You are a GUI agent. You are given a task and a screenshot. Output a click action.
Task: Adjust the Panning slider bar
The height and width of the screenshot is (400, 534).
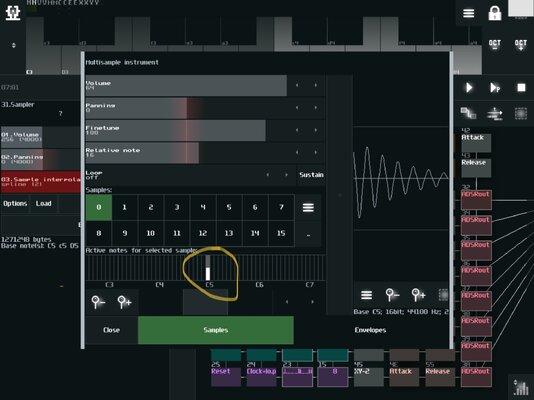click(187, 108)
